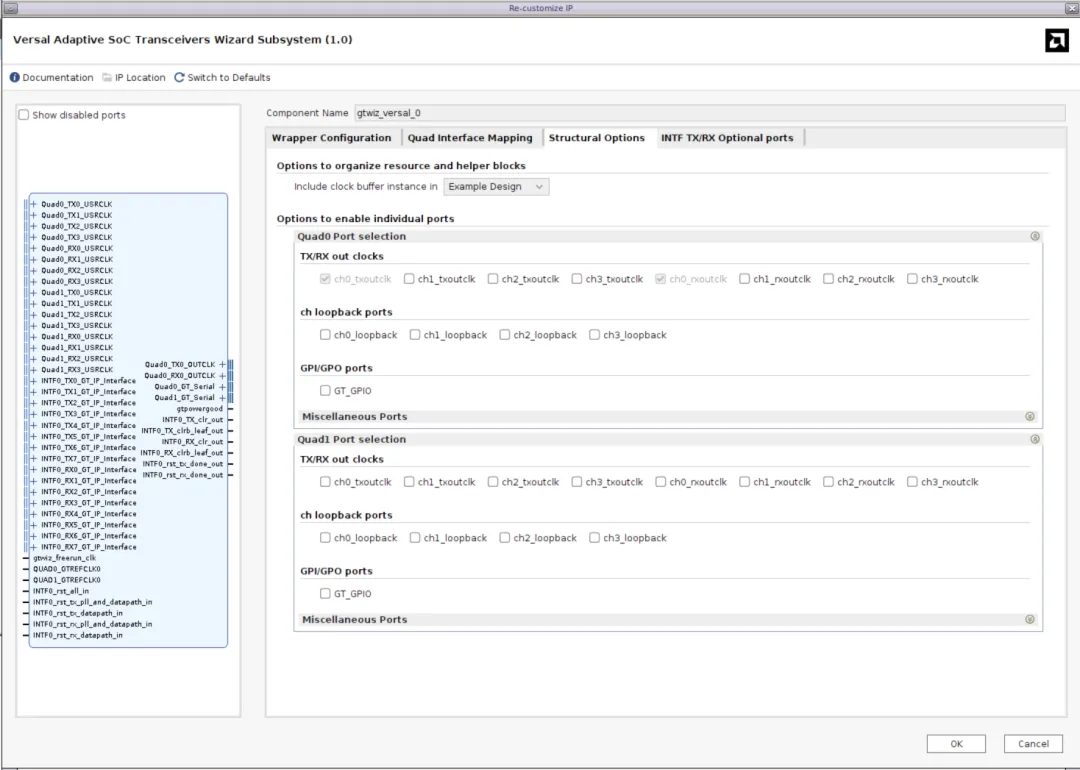Screen dimensions: 1080x770
Task: Click QUAD0_GTREFCLK0 port label
Action: [67, 569]
